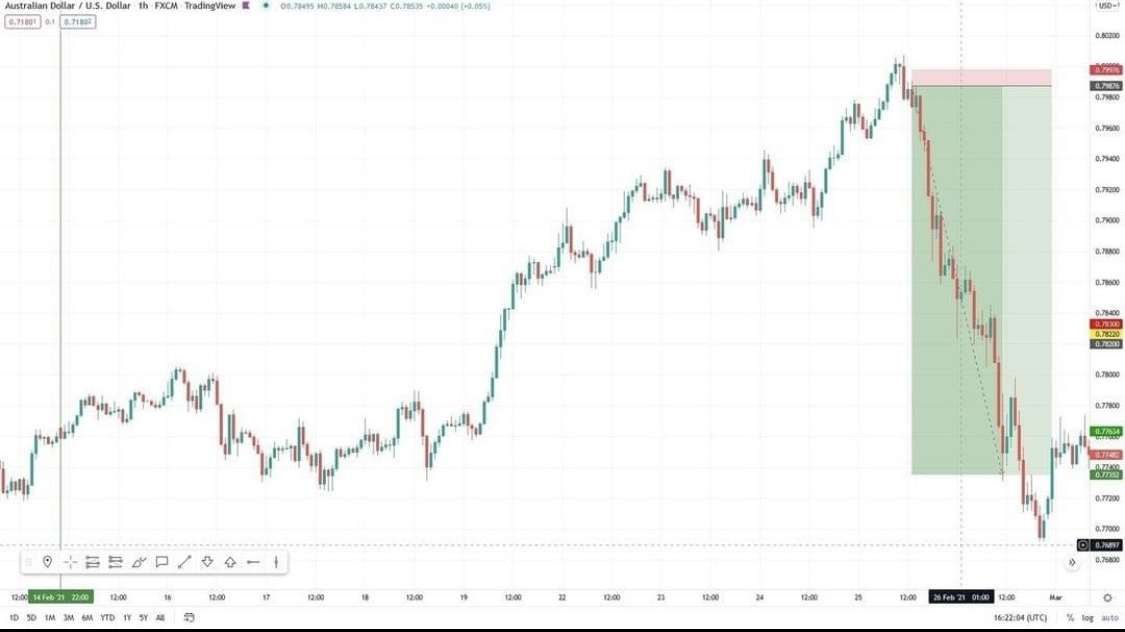Select the arrow up marker tool
The height and width of the screenshot is (632, 1125).
point(230,562)
